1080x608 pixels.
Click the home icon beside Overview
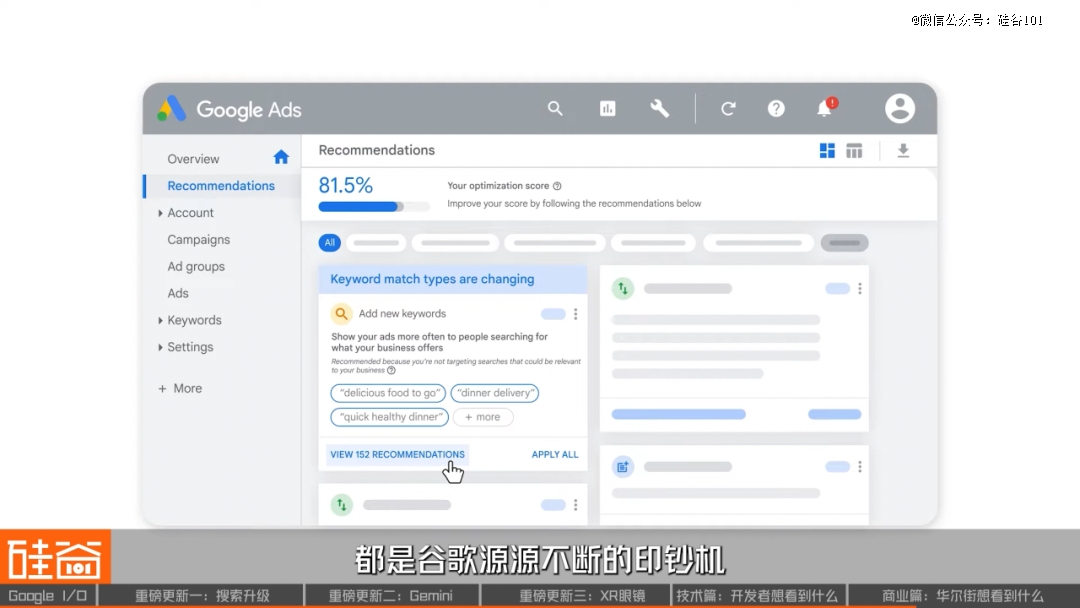coord(280,157)
